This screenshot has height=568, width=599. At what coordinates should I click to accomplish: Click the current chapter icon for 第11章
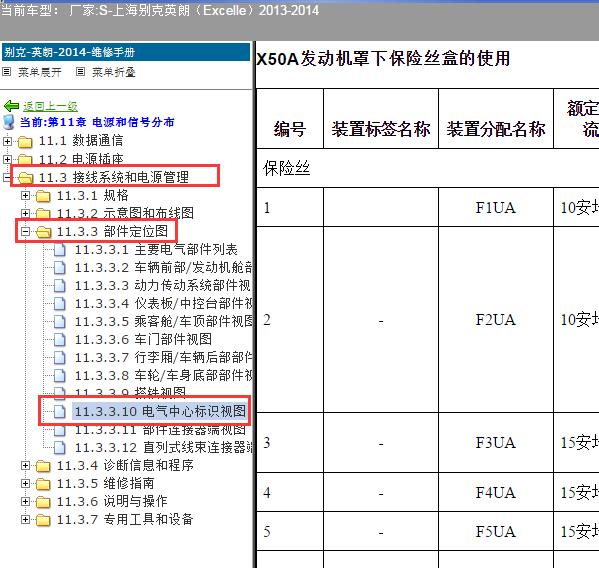pos(8,122)
